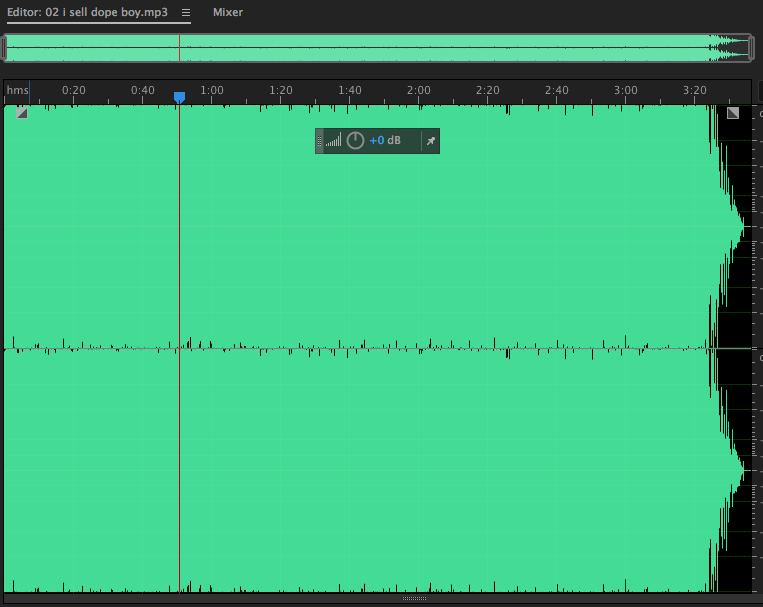763x607 pixels.
Task: Click the 3:20 mark on the timeline ruler
Action: (x=694, y=90)
